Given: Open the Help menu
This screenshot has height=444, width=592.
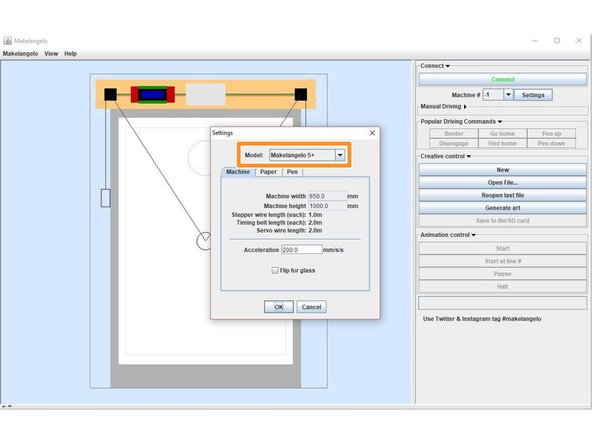Looking at the screenshot, I should [x=70, y=54].
